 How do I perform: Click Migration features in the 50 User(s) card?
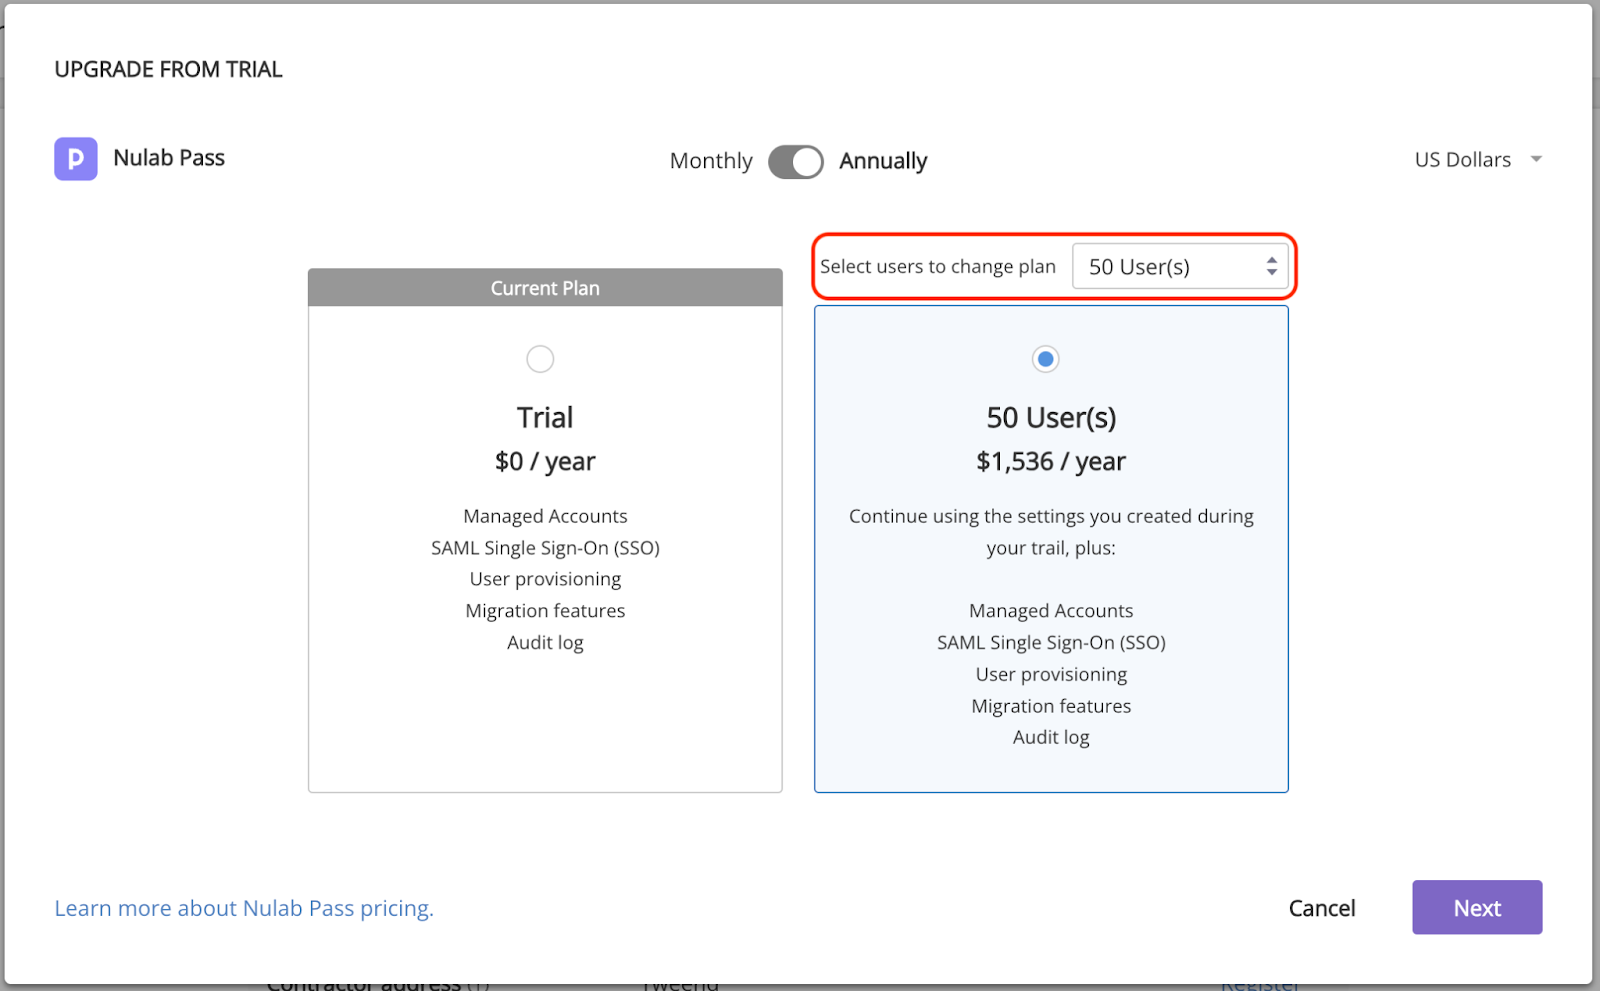[1051, 706]
